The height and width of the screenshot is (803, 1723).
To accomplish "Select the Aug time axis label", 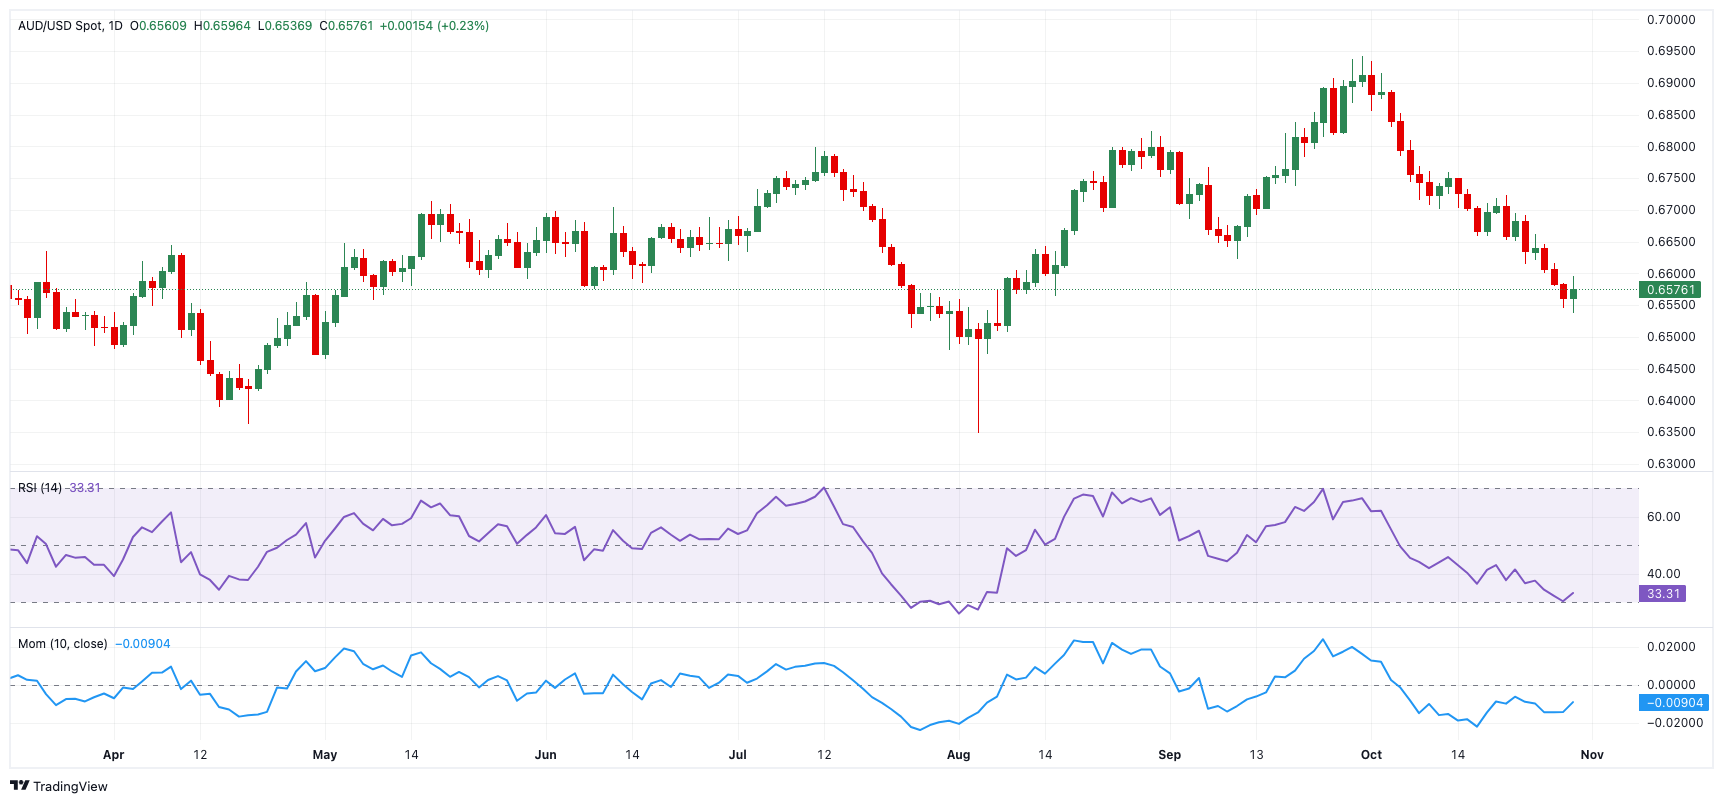I will 958,755.
